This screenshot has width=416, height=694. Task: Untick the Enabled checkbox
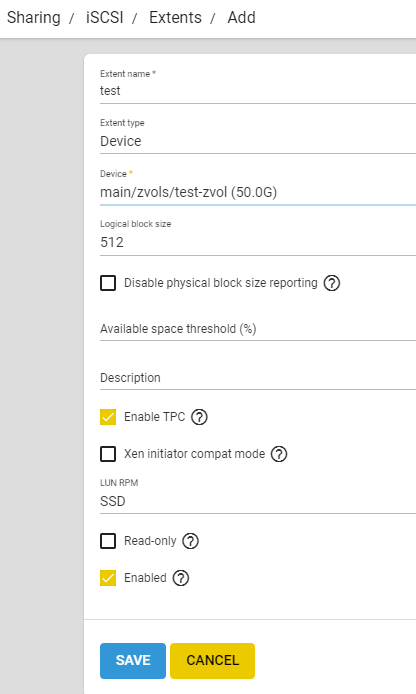tap(108, 578)
